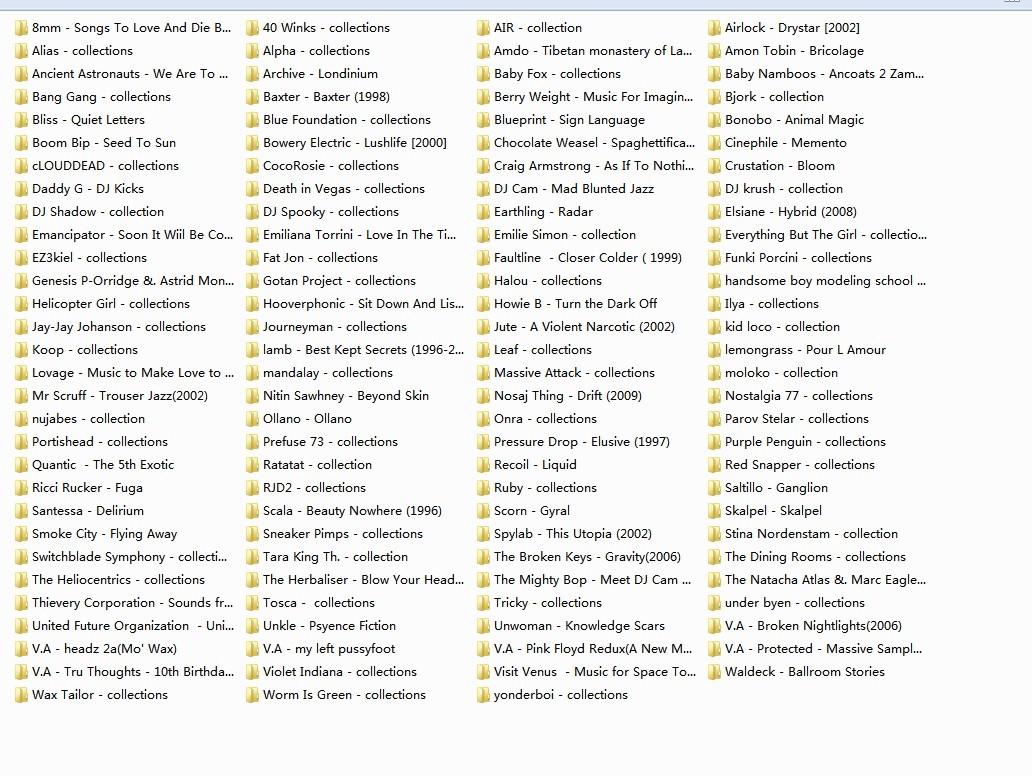Click Gotan Project - collections
The height and width of the screenshot is (776, 1032).
pos(340,281)
